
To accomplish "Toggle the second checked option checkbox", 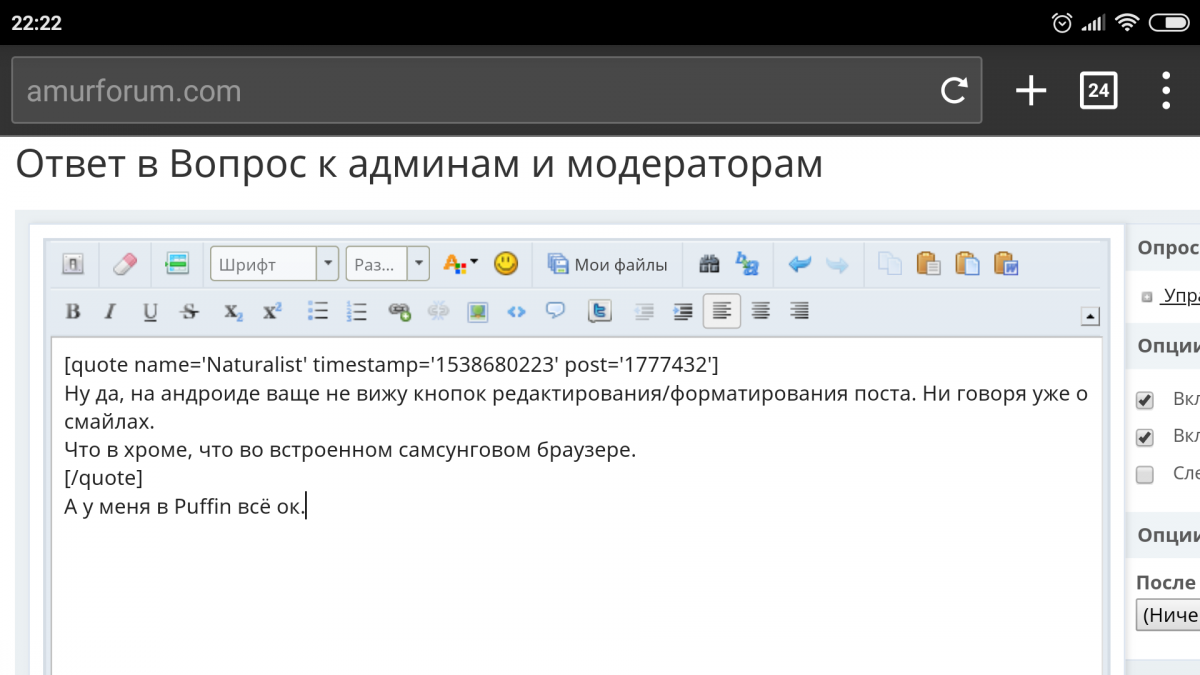I will click(x=1145, y=437).
